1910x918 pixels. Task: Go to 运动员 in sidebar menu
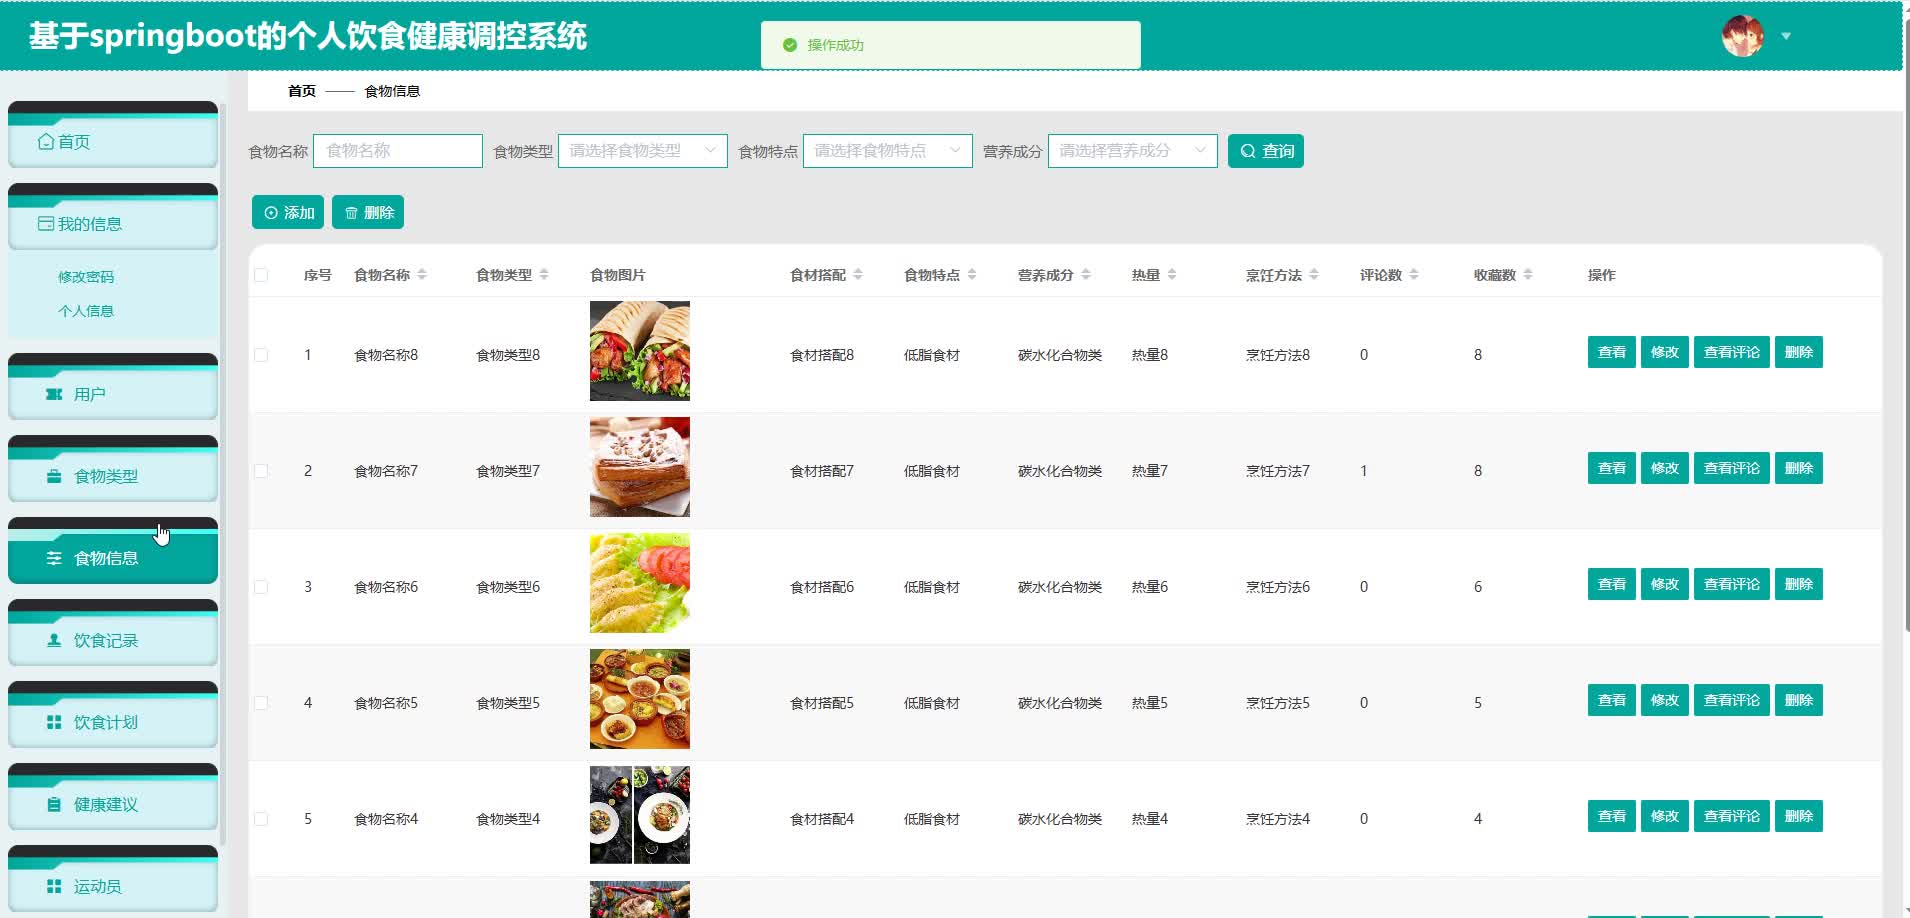click(x=97, y=886)
